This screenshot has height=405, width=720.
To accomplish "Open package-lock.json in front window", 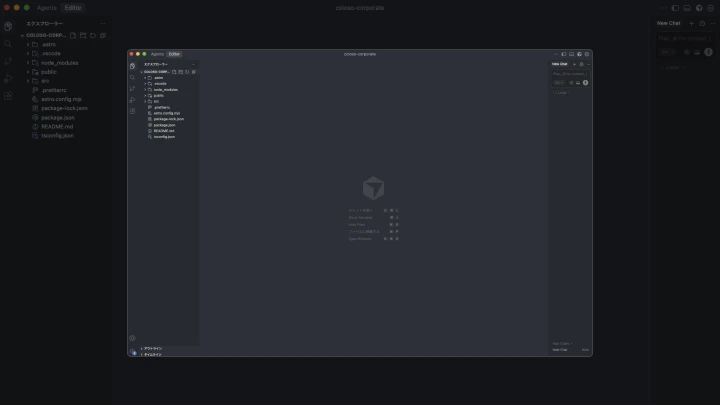I will coord(170,119).
